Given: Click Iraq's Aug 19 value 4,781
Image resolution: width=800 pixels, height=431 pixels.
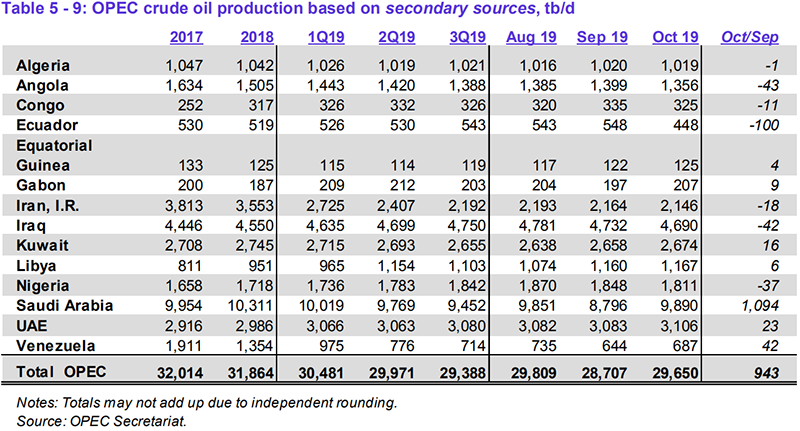Looking at the screenshot, I should click(x=538, y=225).
